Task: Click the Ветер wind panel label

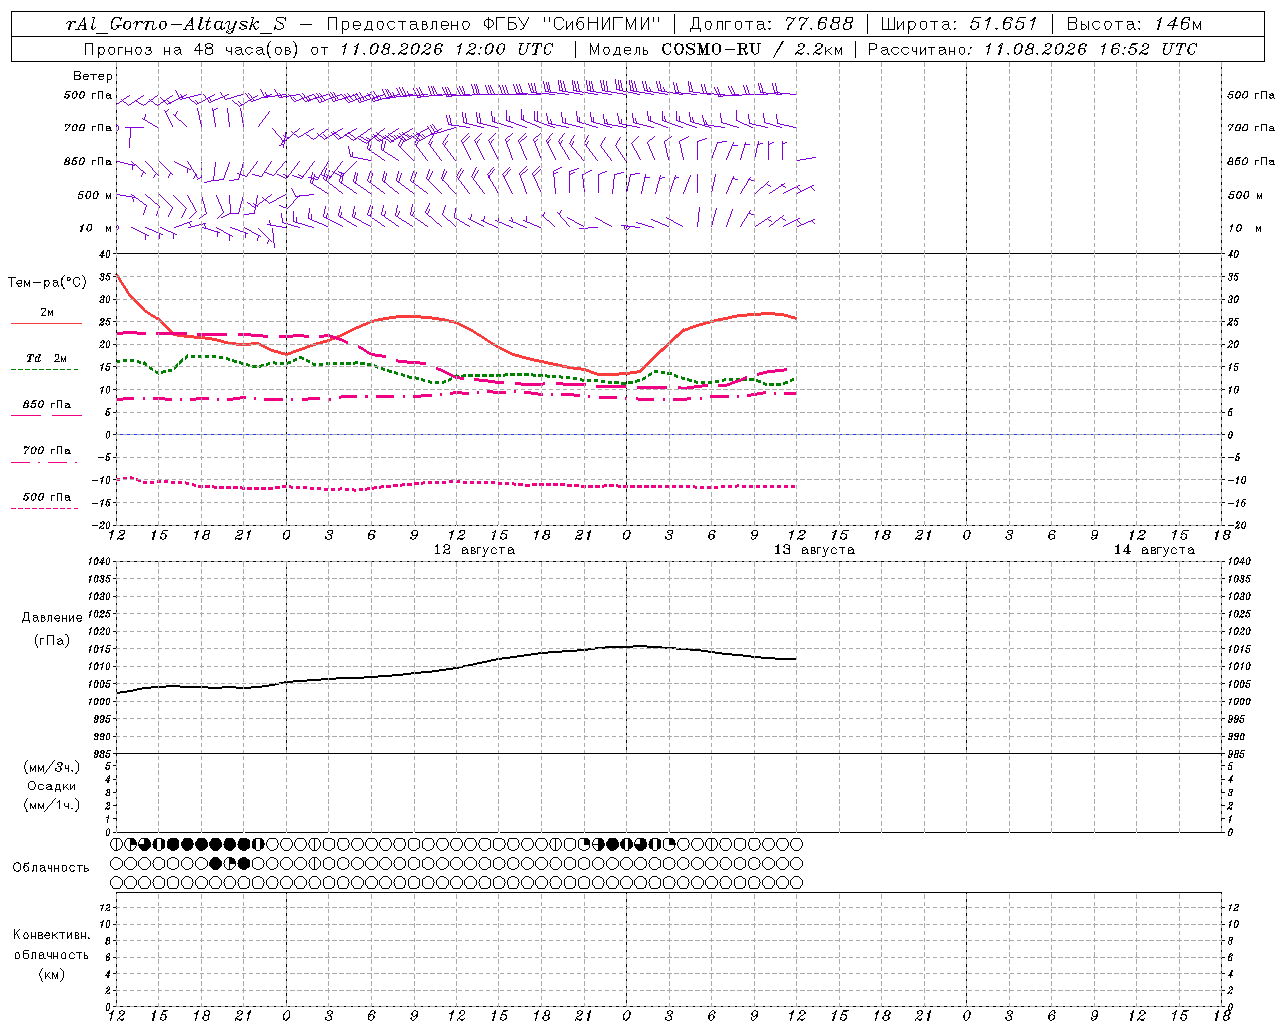Action: [x=93, y=76]
